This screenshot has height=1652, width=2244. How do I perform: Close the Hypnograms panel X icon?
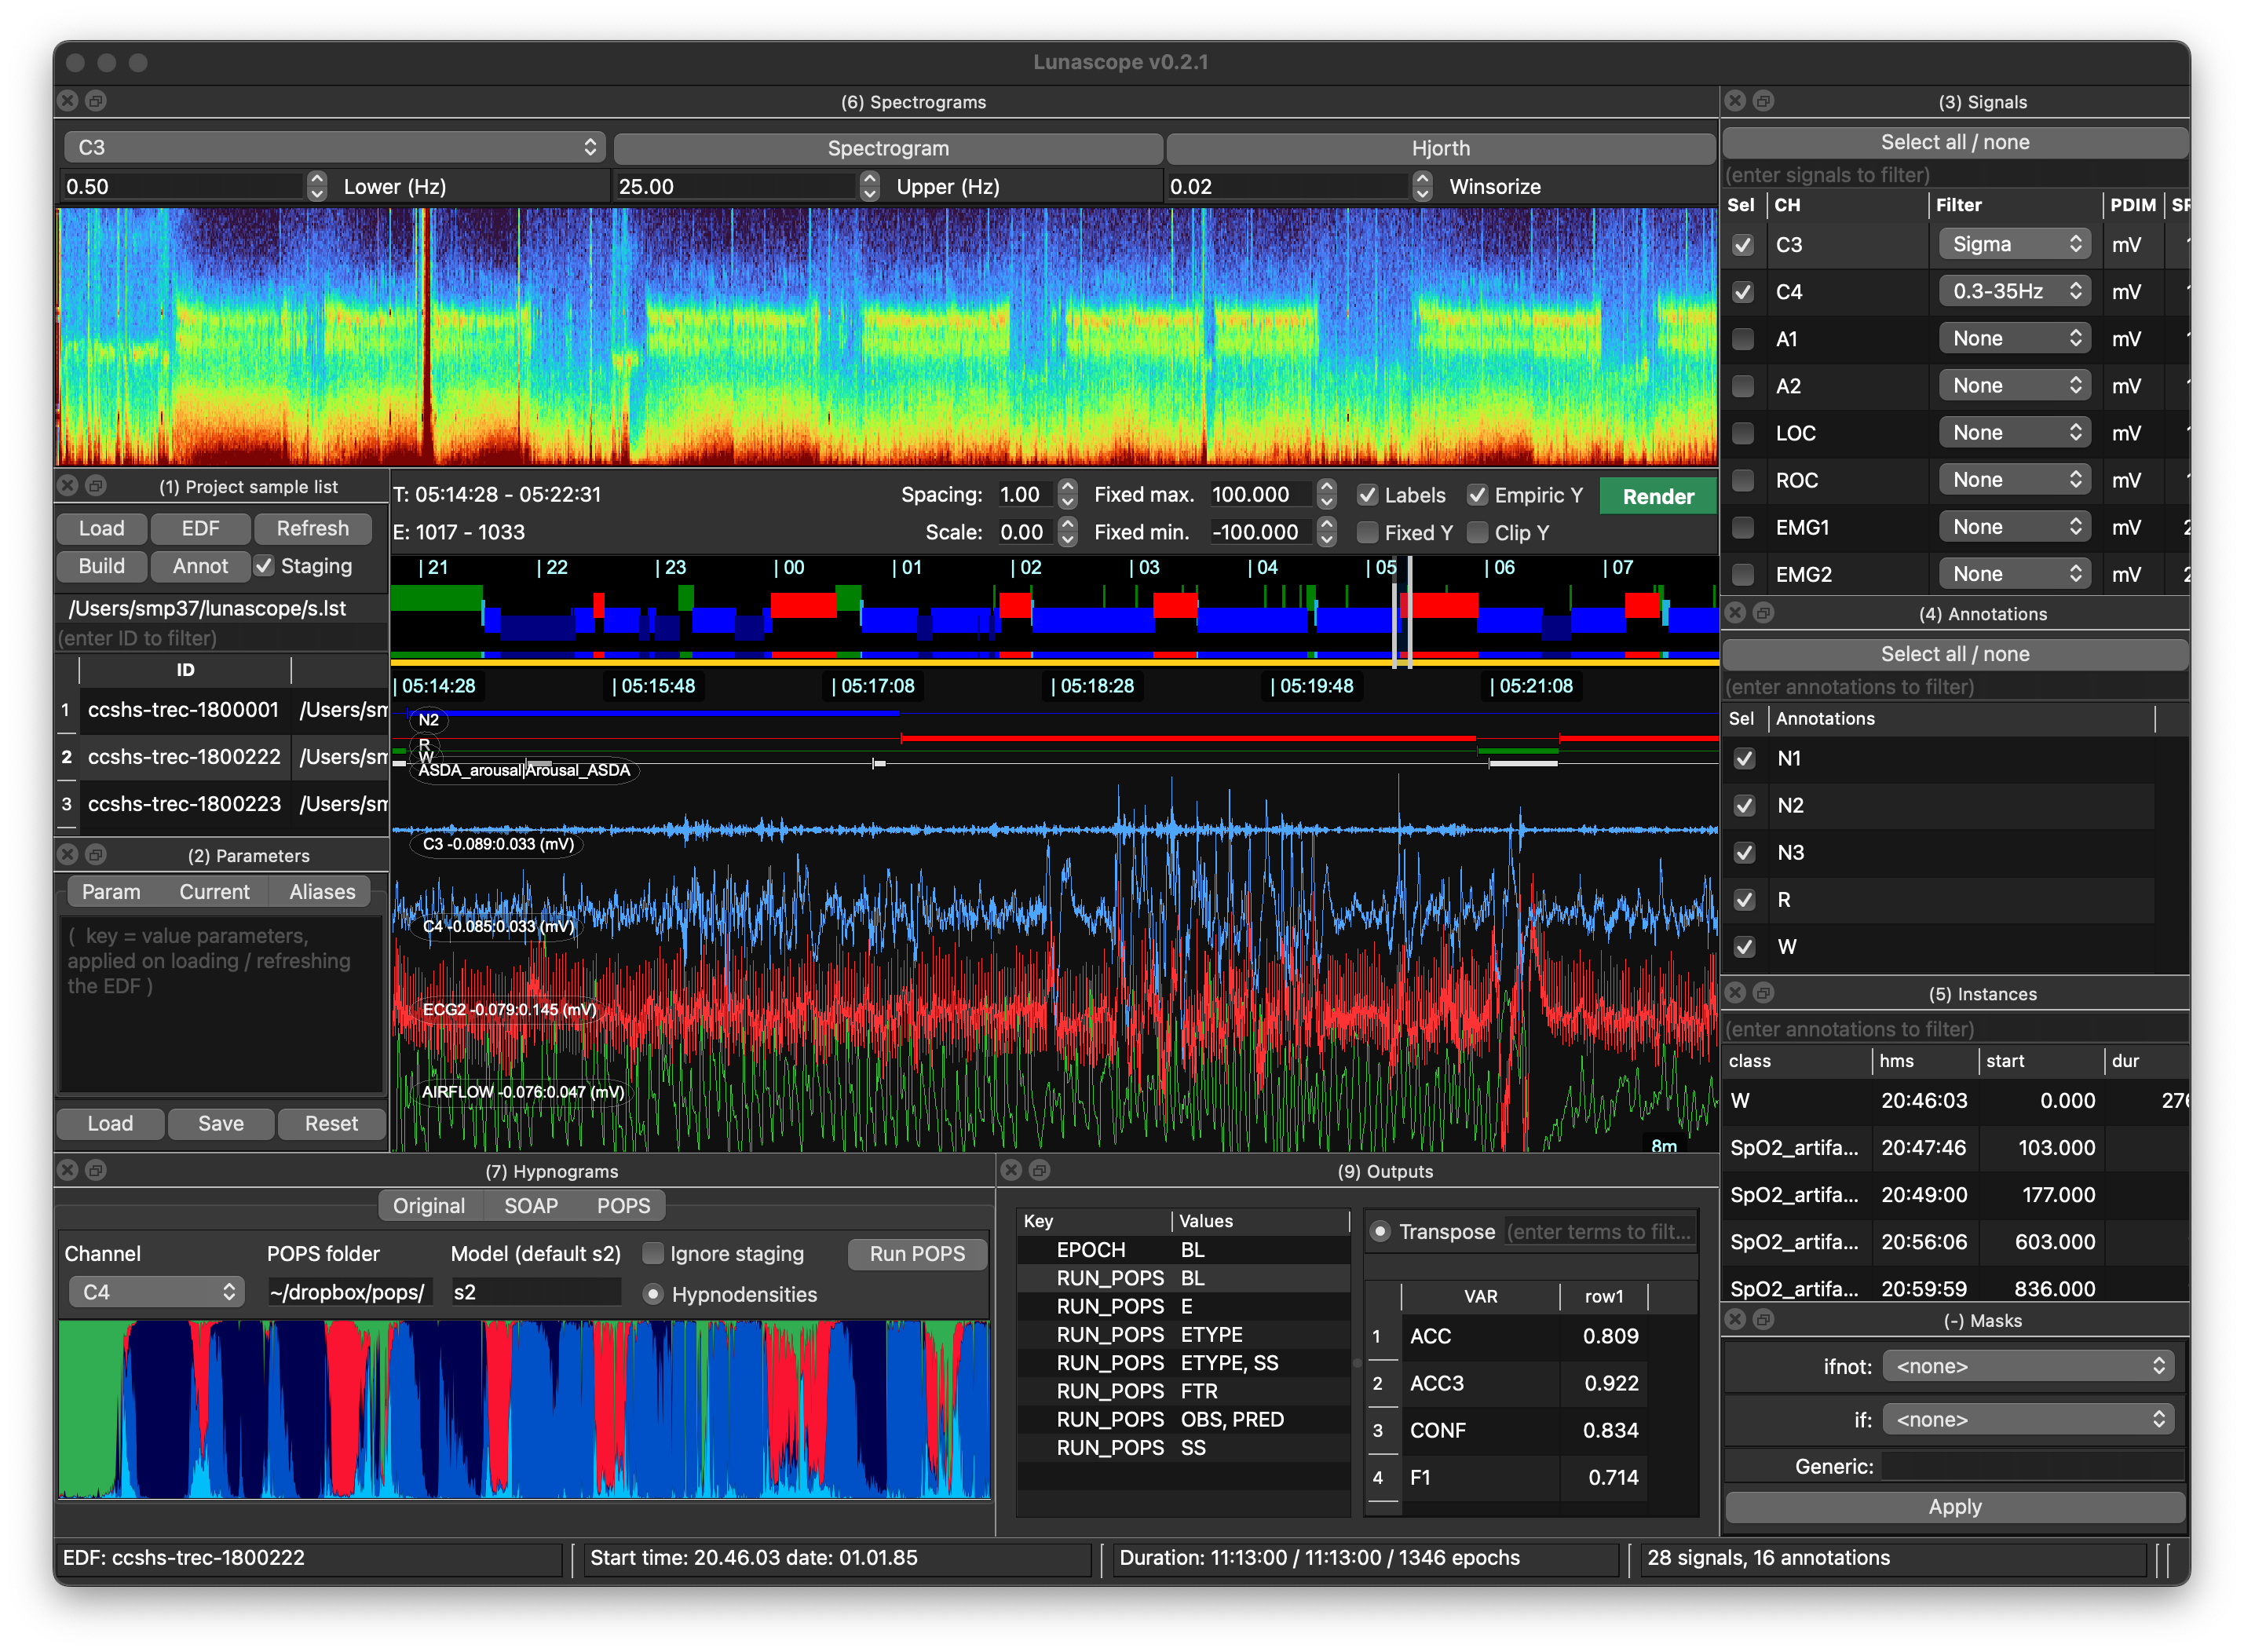(x=67, y=1170)
